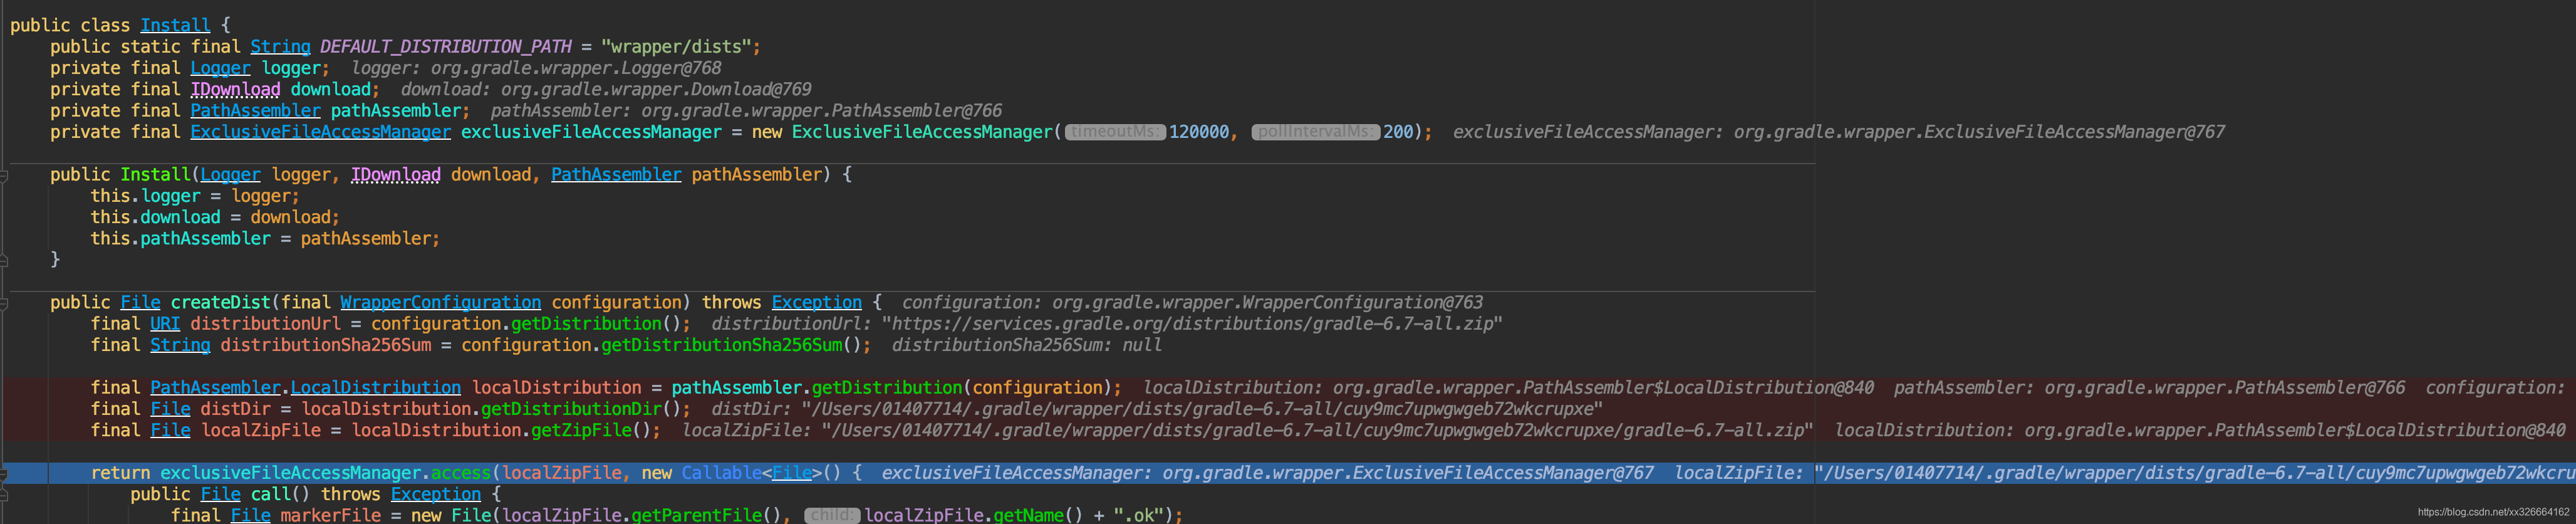Screen dimensions: 2576x524
Task: Click the "wrapper/dists" string literal
Action: coord(676,47)
